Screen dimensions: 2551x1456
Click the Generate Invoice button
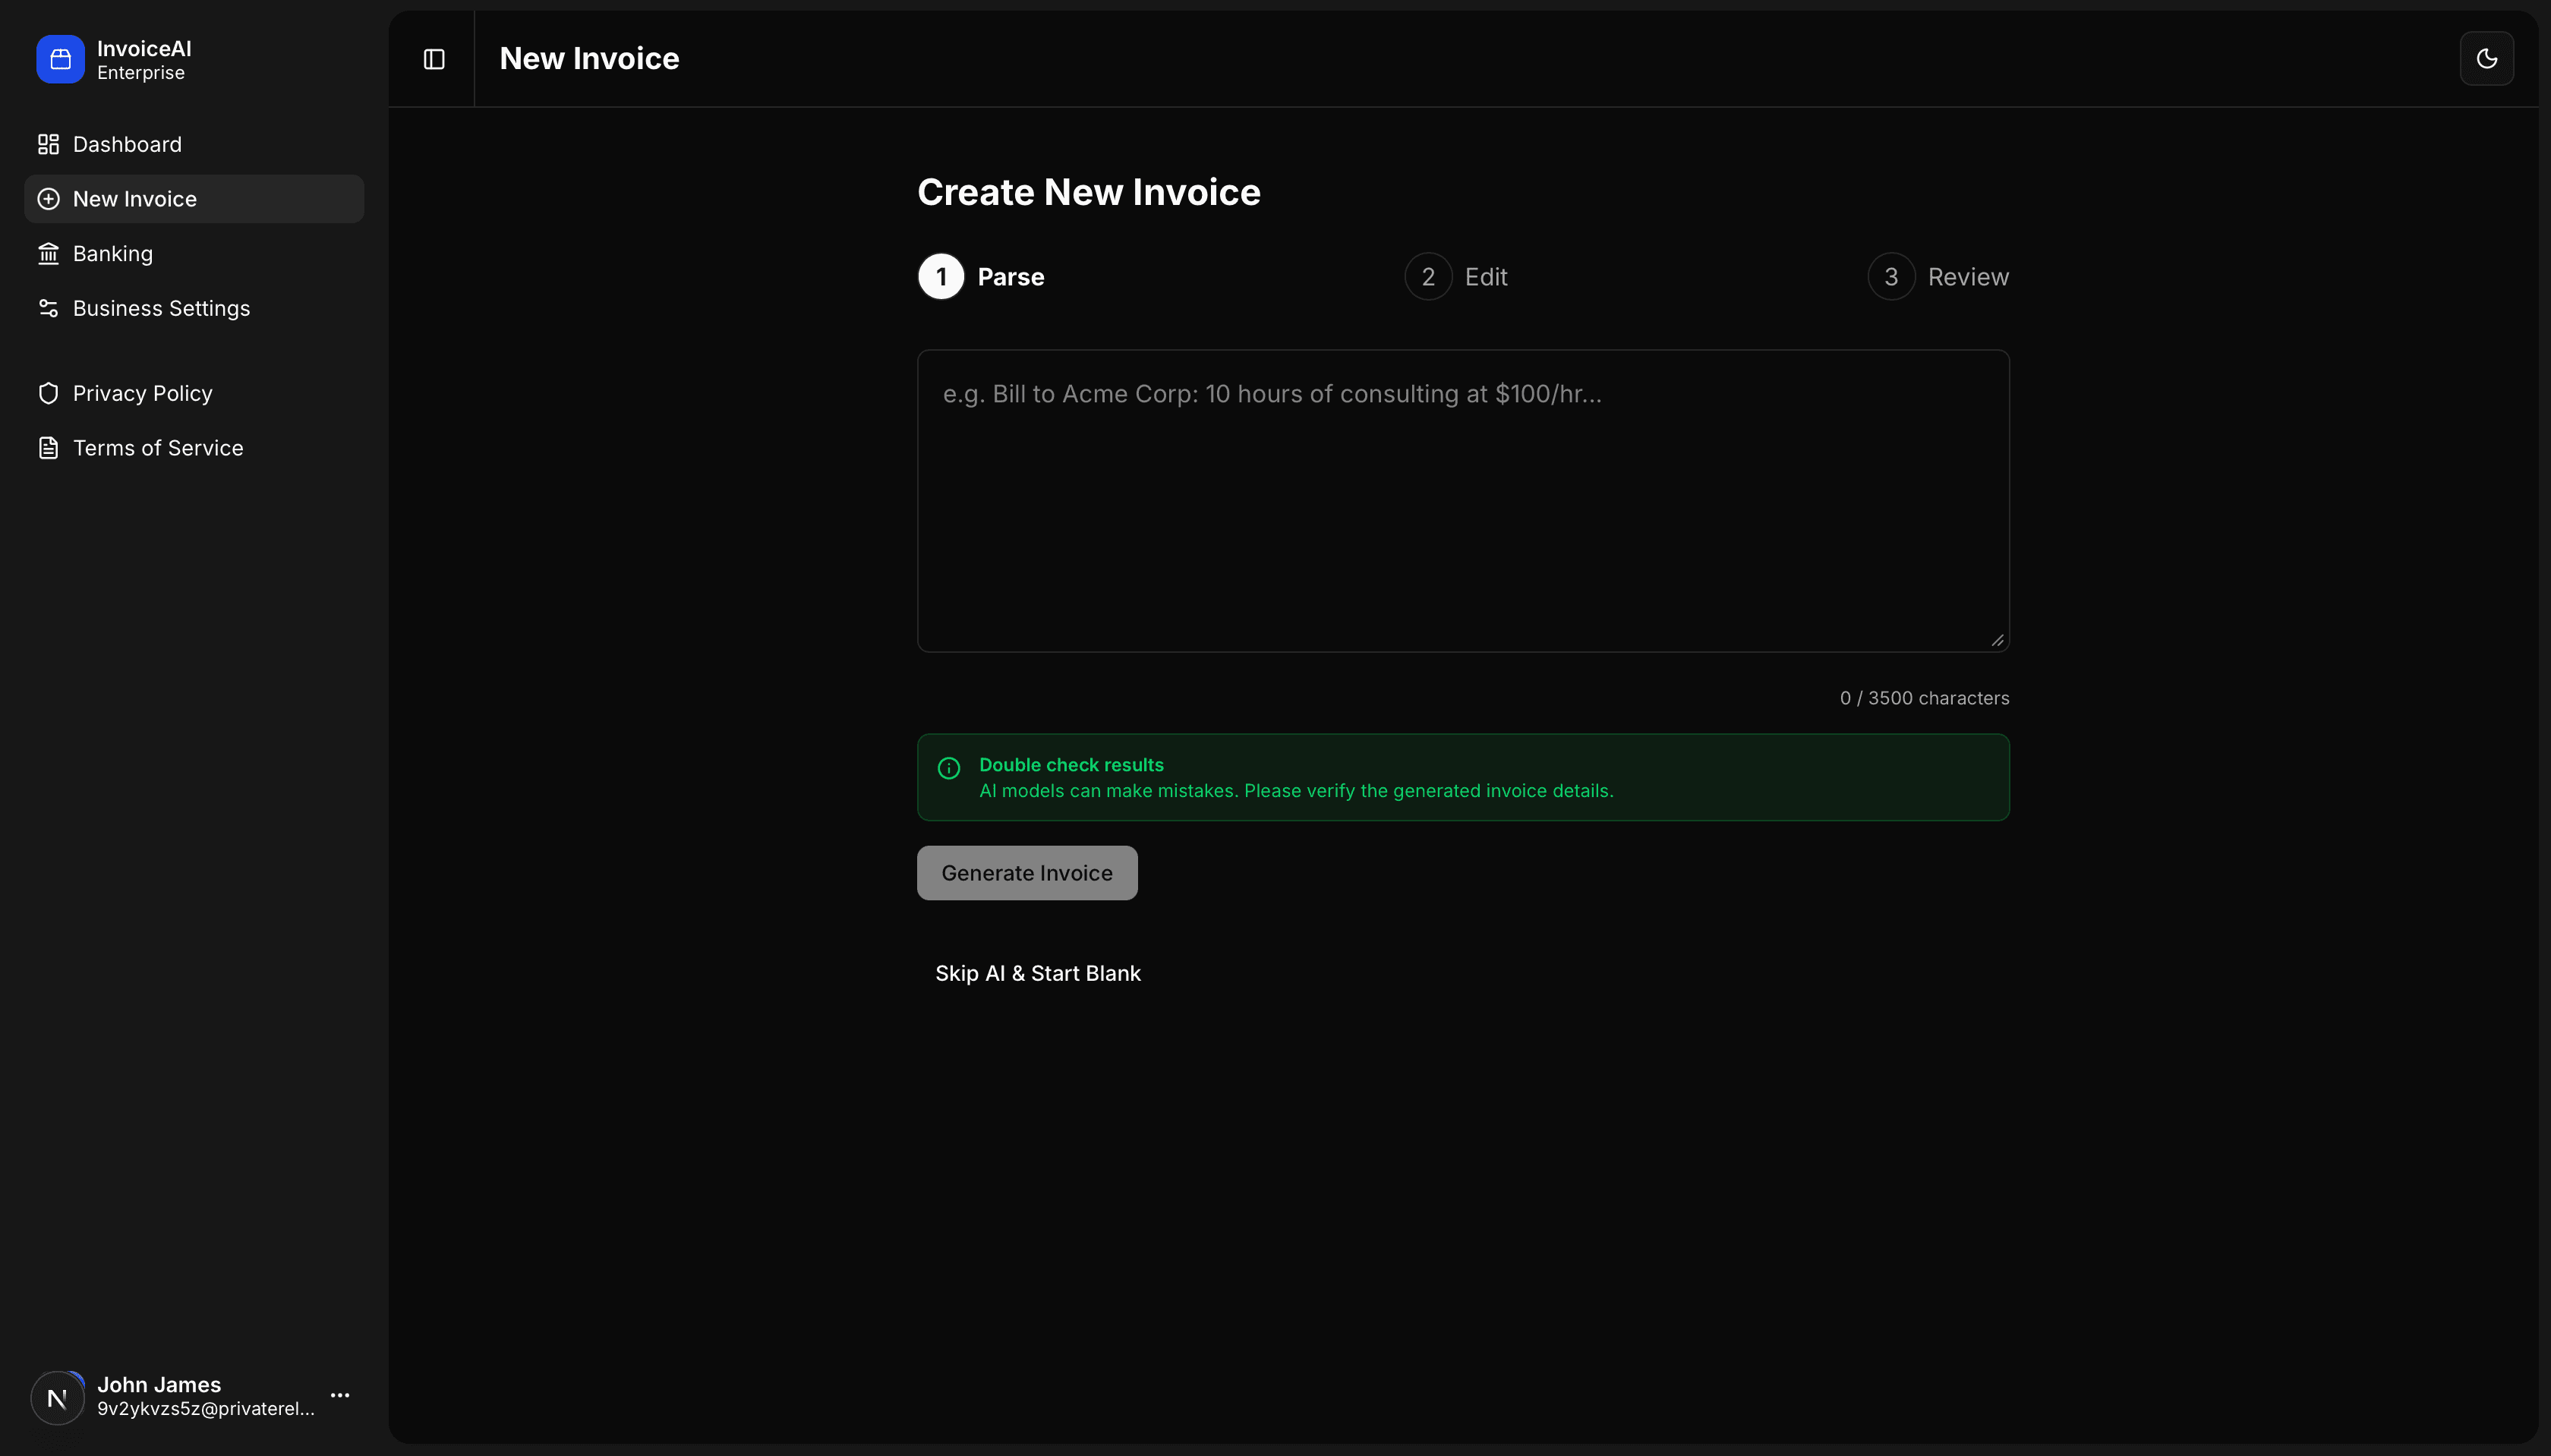[1027, 872]
